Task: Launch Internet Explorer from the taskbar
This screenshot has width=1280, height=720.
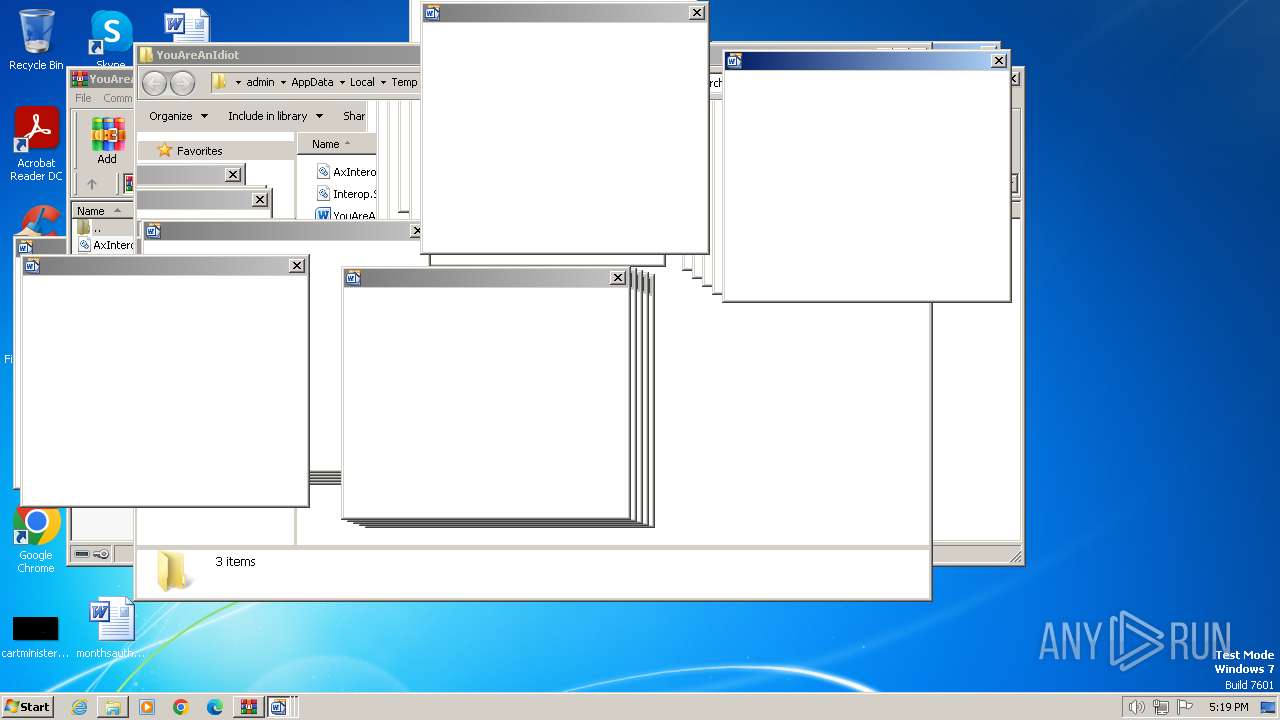Action: click(x=79, y=707)
